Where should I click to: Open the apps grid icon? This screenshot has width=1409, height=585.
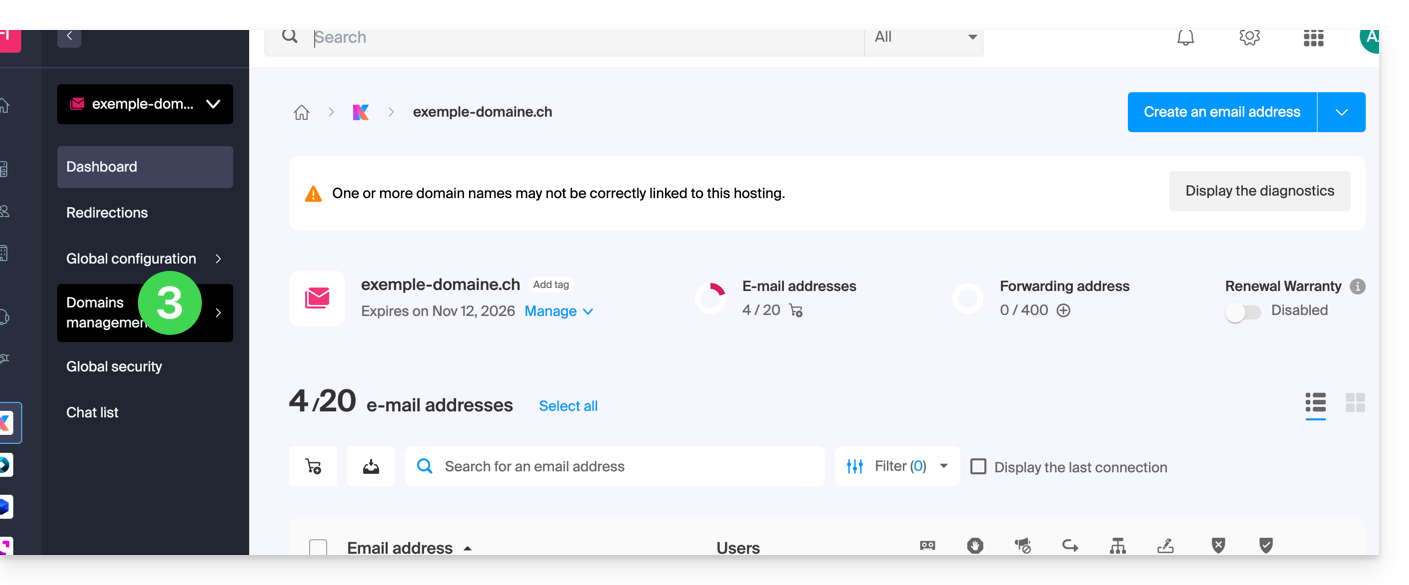click(x=1313, y=38)
